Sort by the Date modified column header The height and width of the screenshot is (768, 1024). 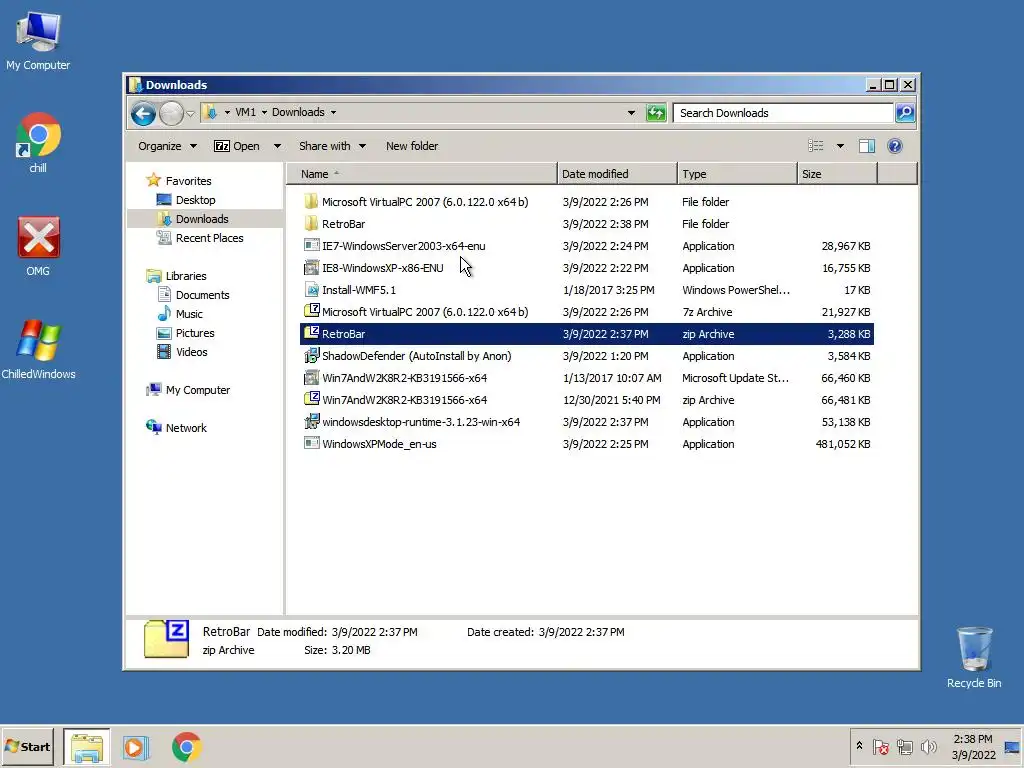coord(617,174)
